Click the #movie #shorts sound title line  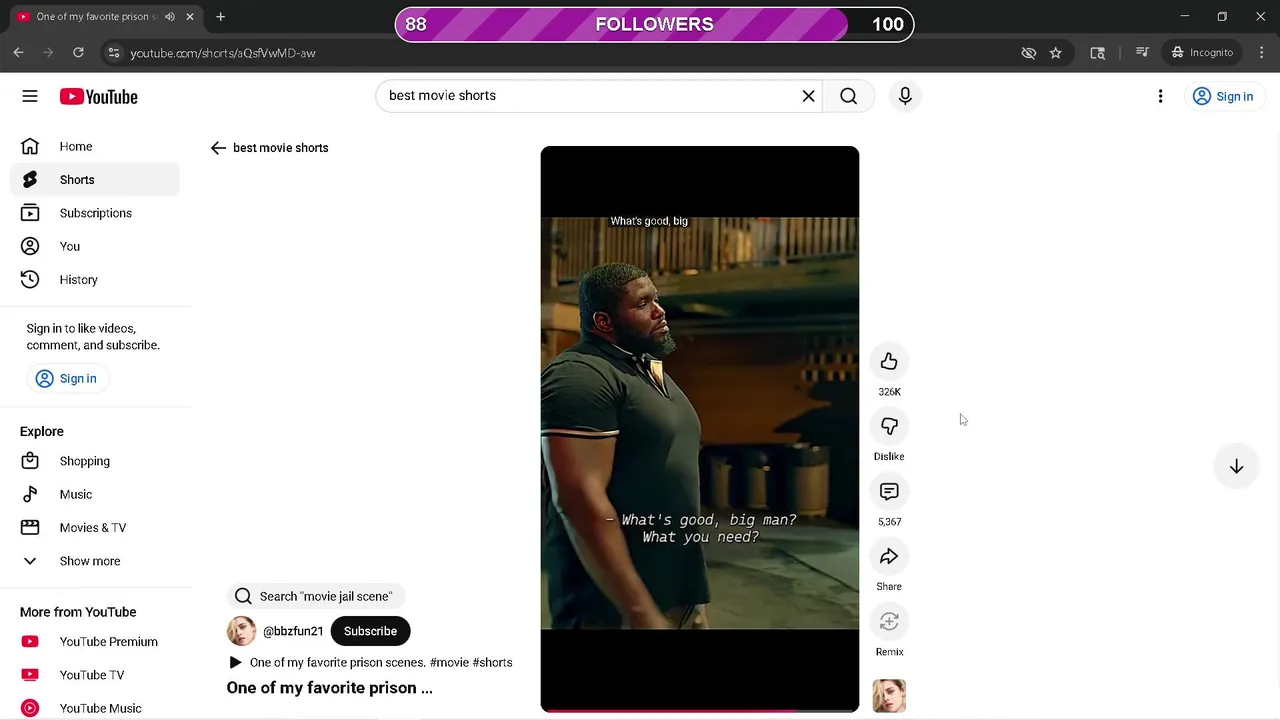tap(371, 662)
